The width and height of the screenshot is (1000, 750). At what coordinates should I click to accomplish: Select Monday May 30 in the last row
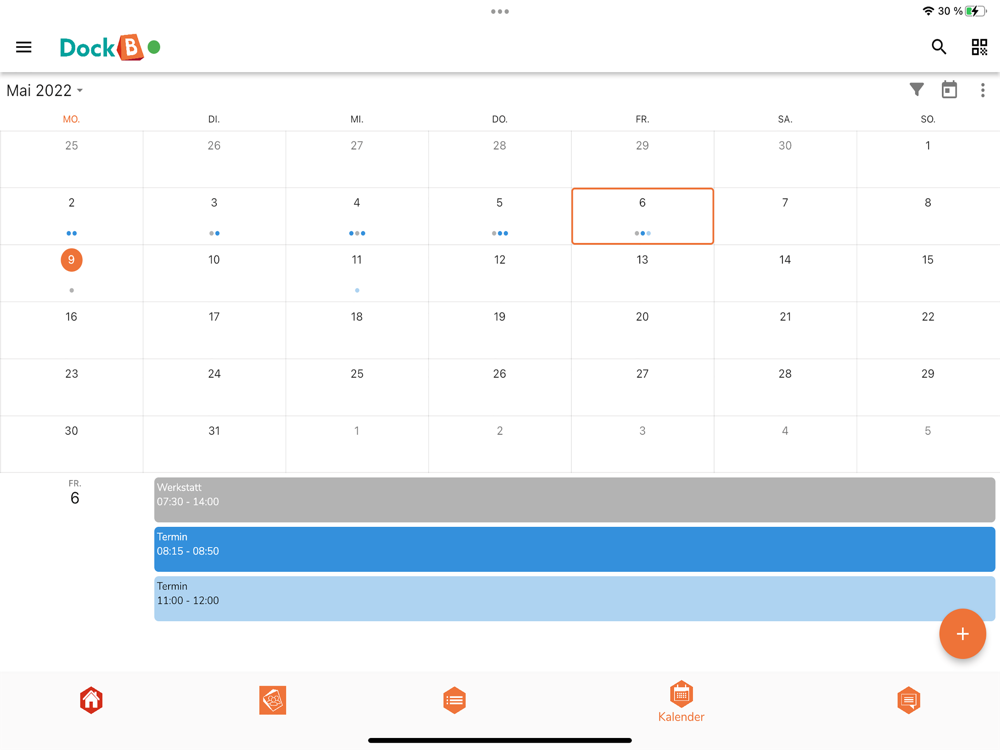[71, 444]
